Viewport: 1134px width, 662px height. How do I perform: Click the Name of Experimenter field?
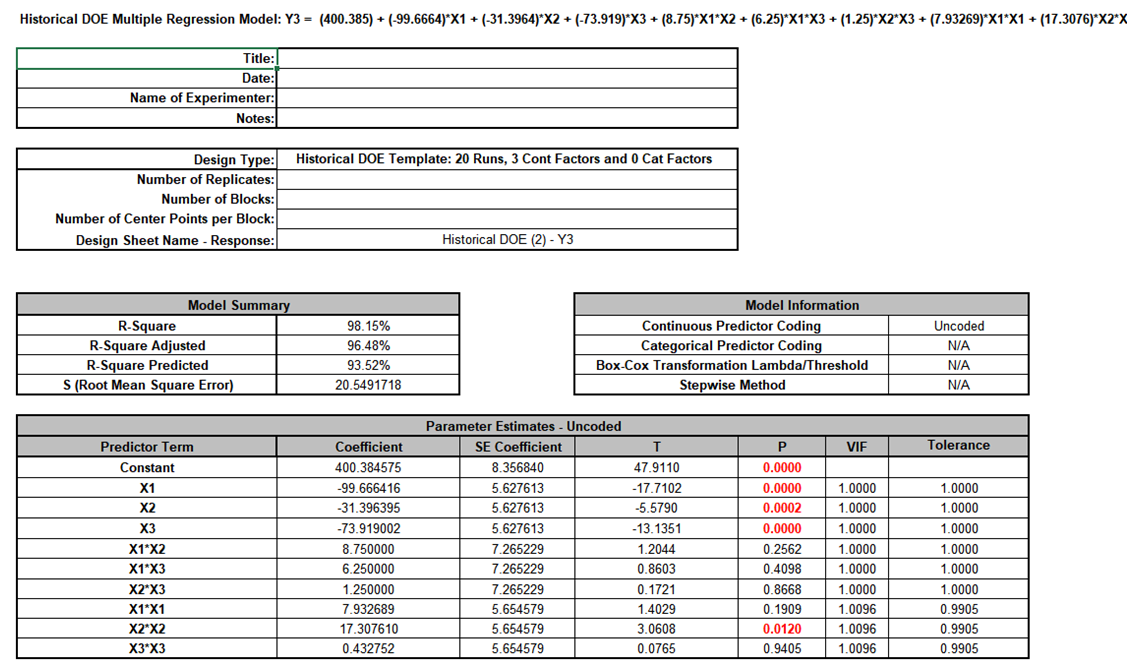(506, 99)
